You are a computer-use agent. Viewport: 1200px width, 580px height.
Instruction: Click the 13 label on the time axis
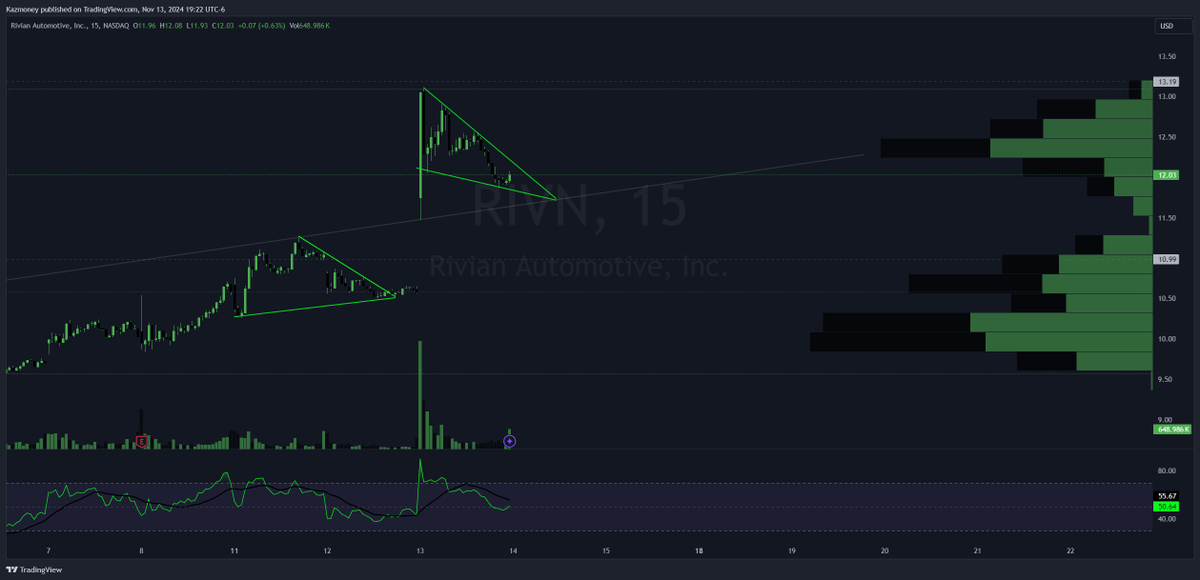[419, 551]
